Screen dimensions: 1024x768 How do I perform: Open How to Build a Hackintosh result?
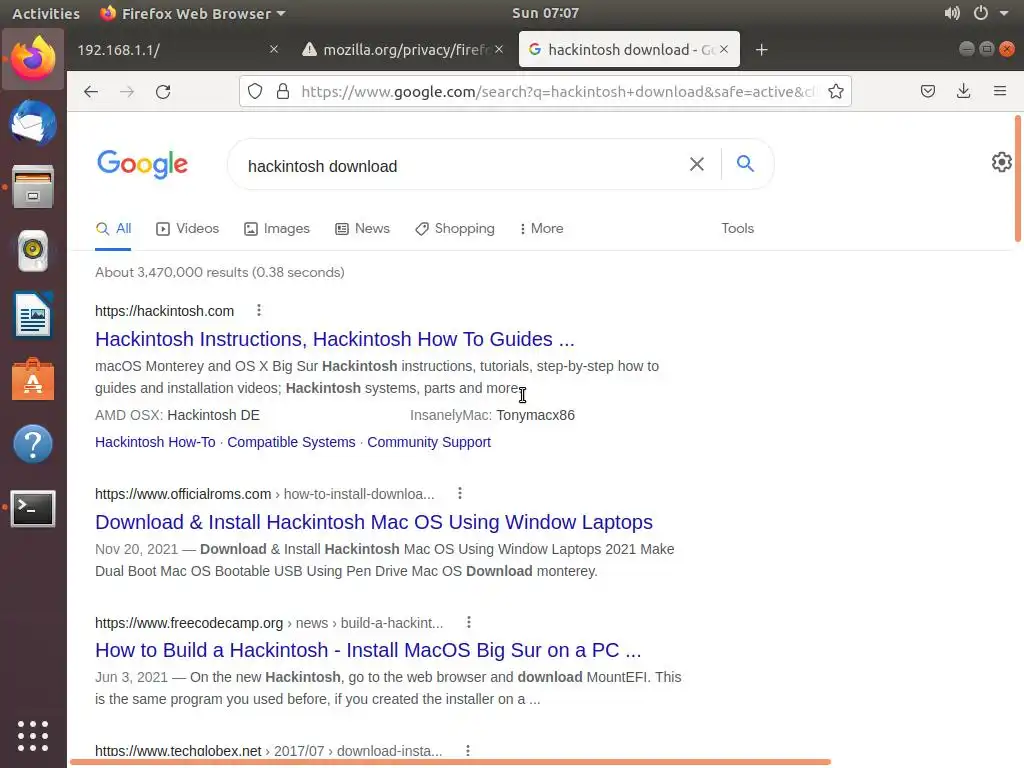[x=368, y=650]
